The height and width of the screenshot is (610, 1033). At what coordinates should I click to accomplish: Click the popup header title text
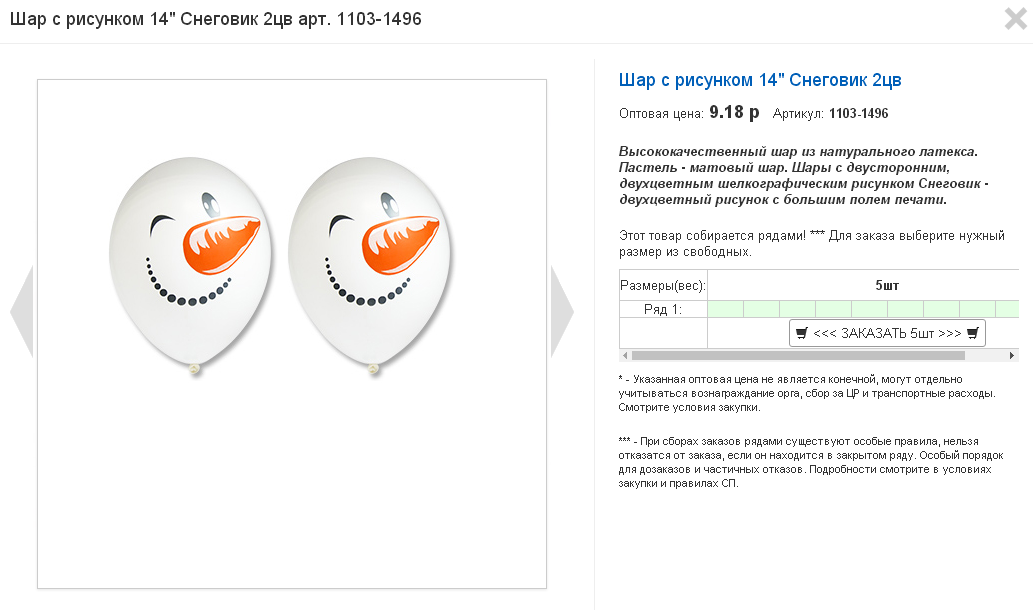click(215, 19)
